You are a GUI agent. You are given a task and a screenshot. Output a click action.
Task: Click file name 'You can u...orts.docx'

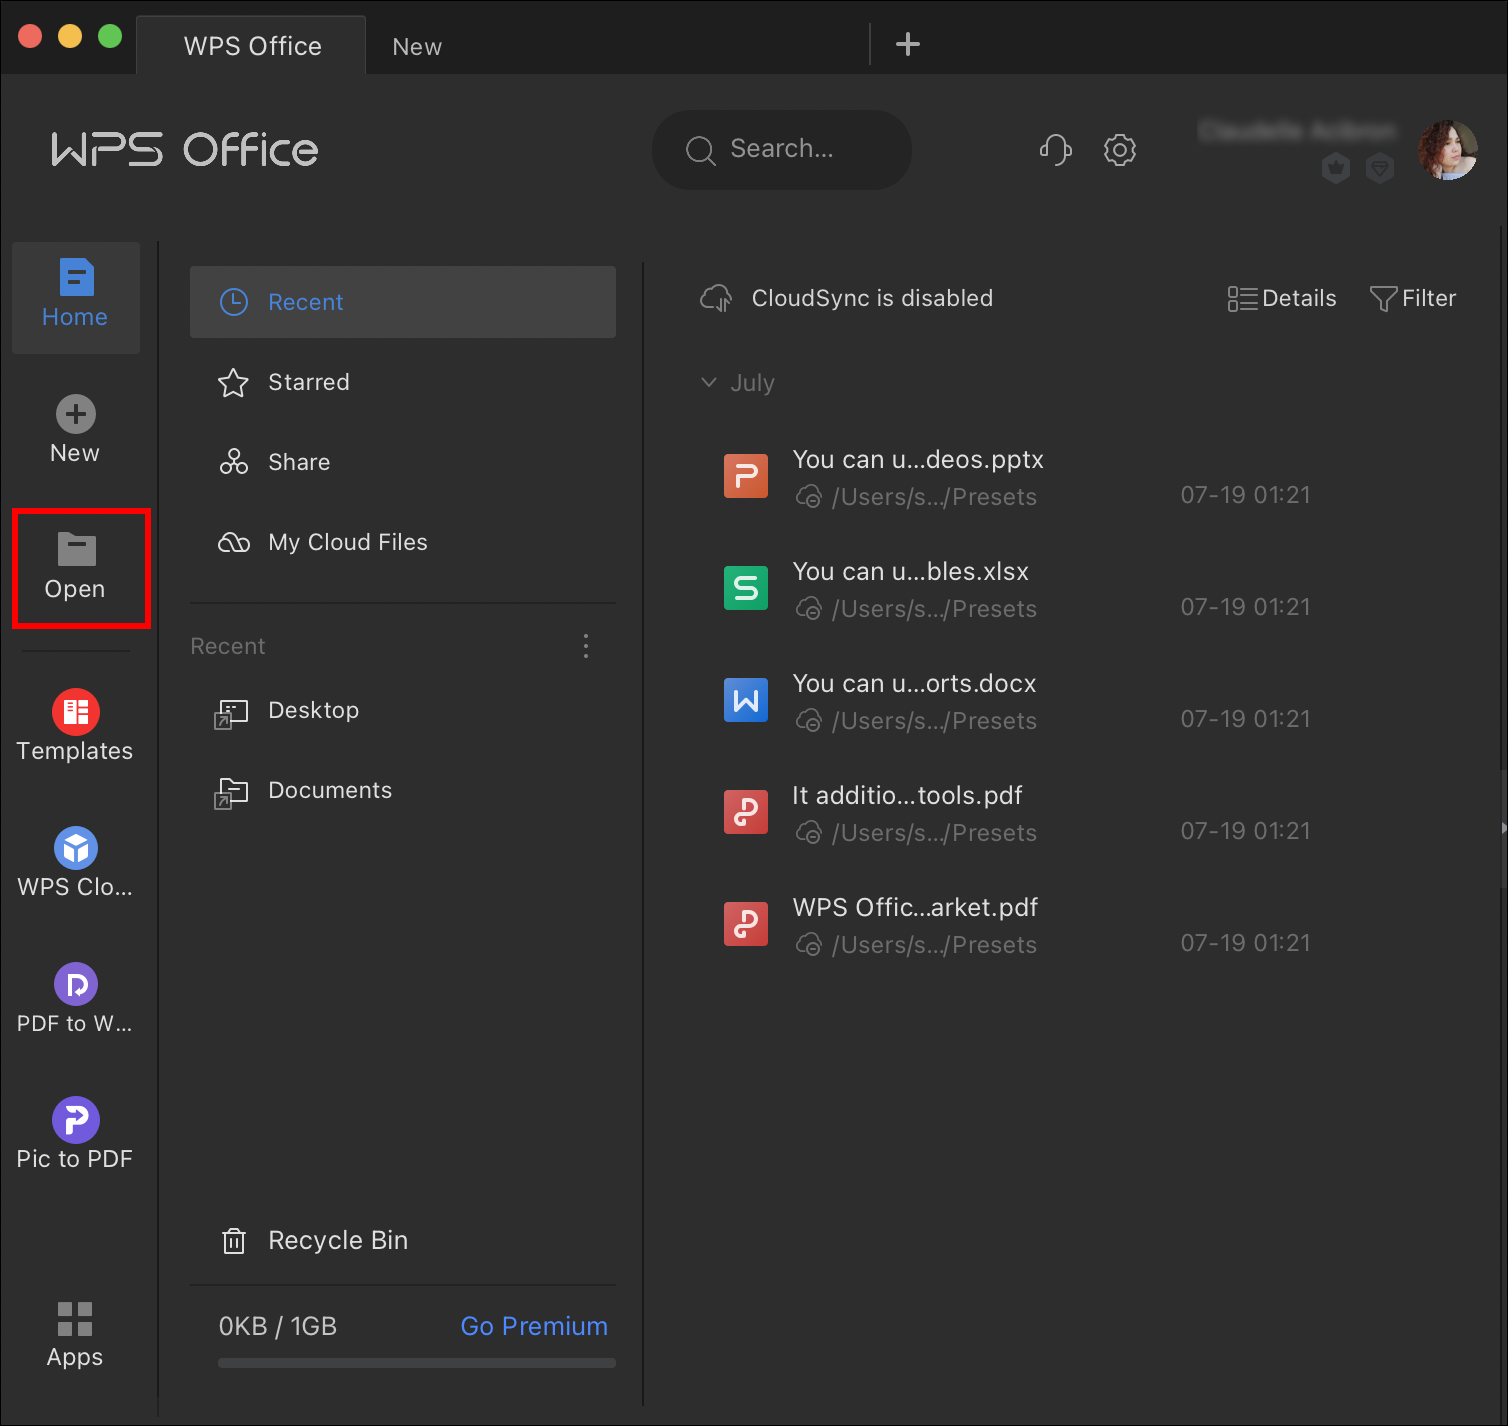click(x=914, y=684)
